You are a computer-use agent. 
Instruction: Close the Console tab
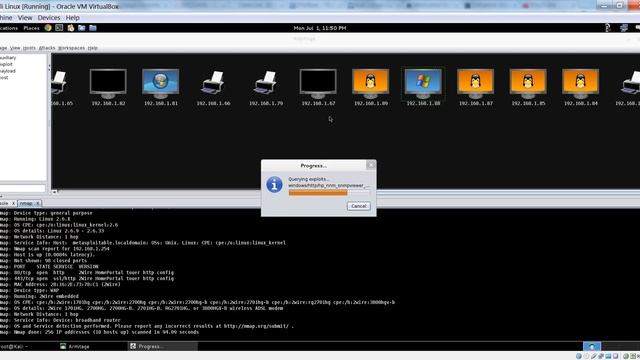coord(13,203)
